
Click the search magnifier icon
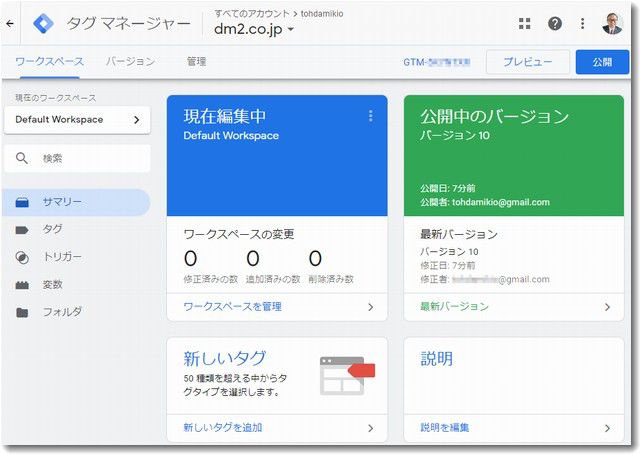click(22, 158)
